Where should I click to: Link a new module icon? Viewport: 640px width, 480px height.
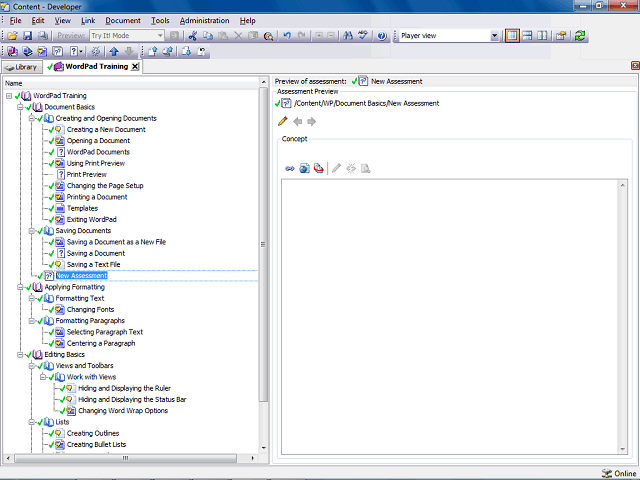[x=12, y=51]
